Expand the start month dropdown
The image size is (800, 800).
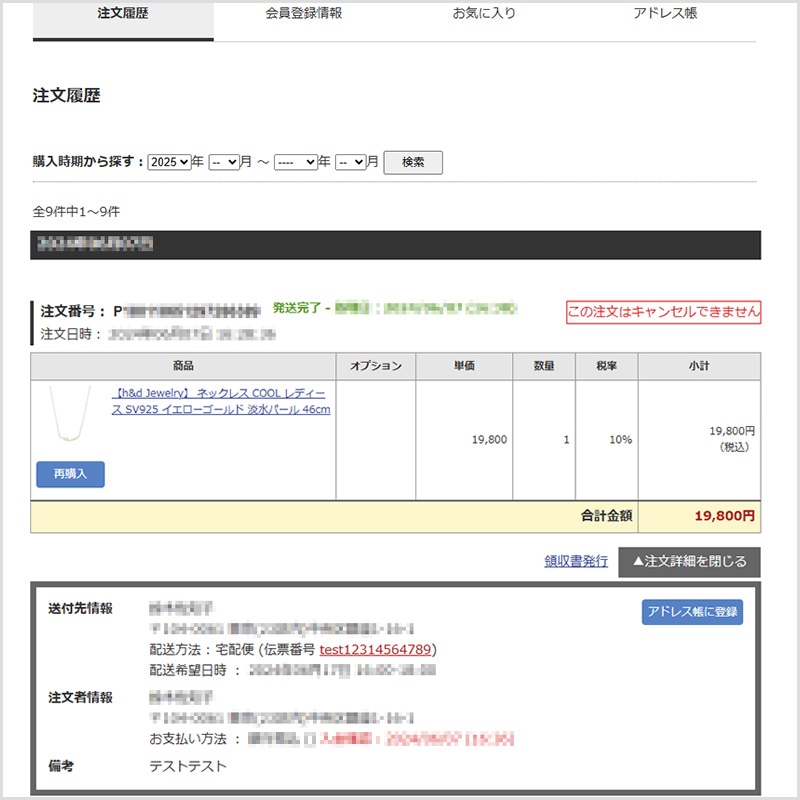point(224,162)
